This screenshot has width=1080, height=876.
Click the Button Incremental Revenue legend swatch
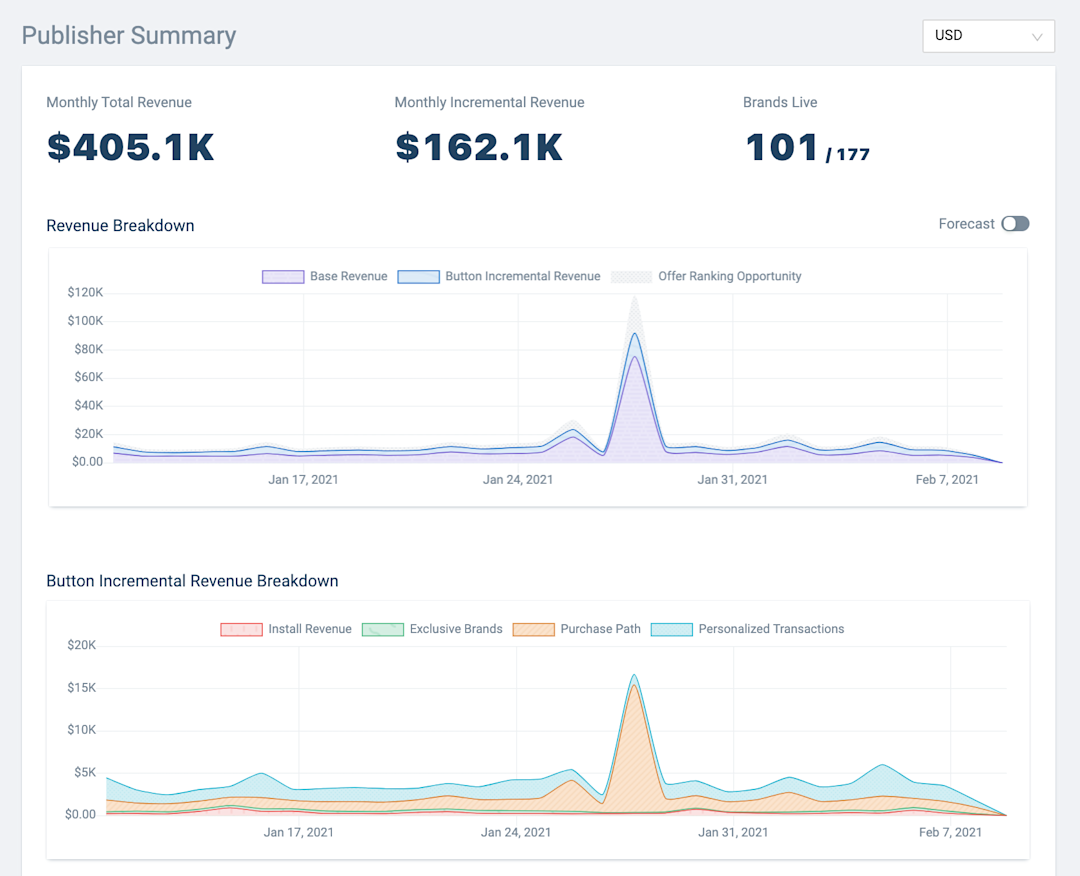(x=419, y=277)
